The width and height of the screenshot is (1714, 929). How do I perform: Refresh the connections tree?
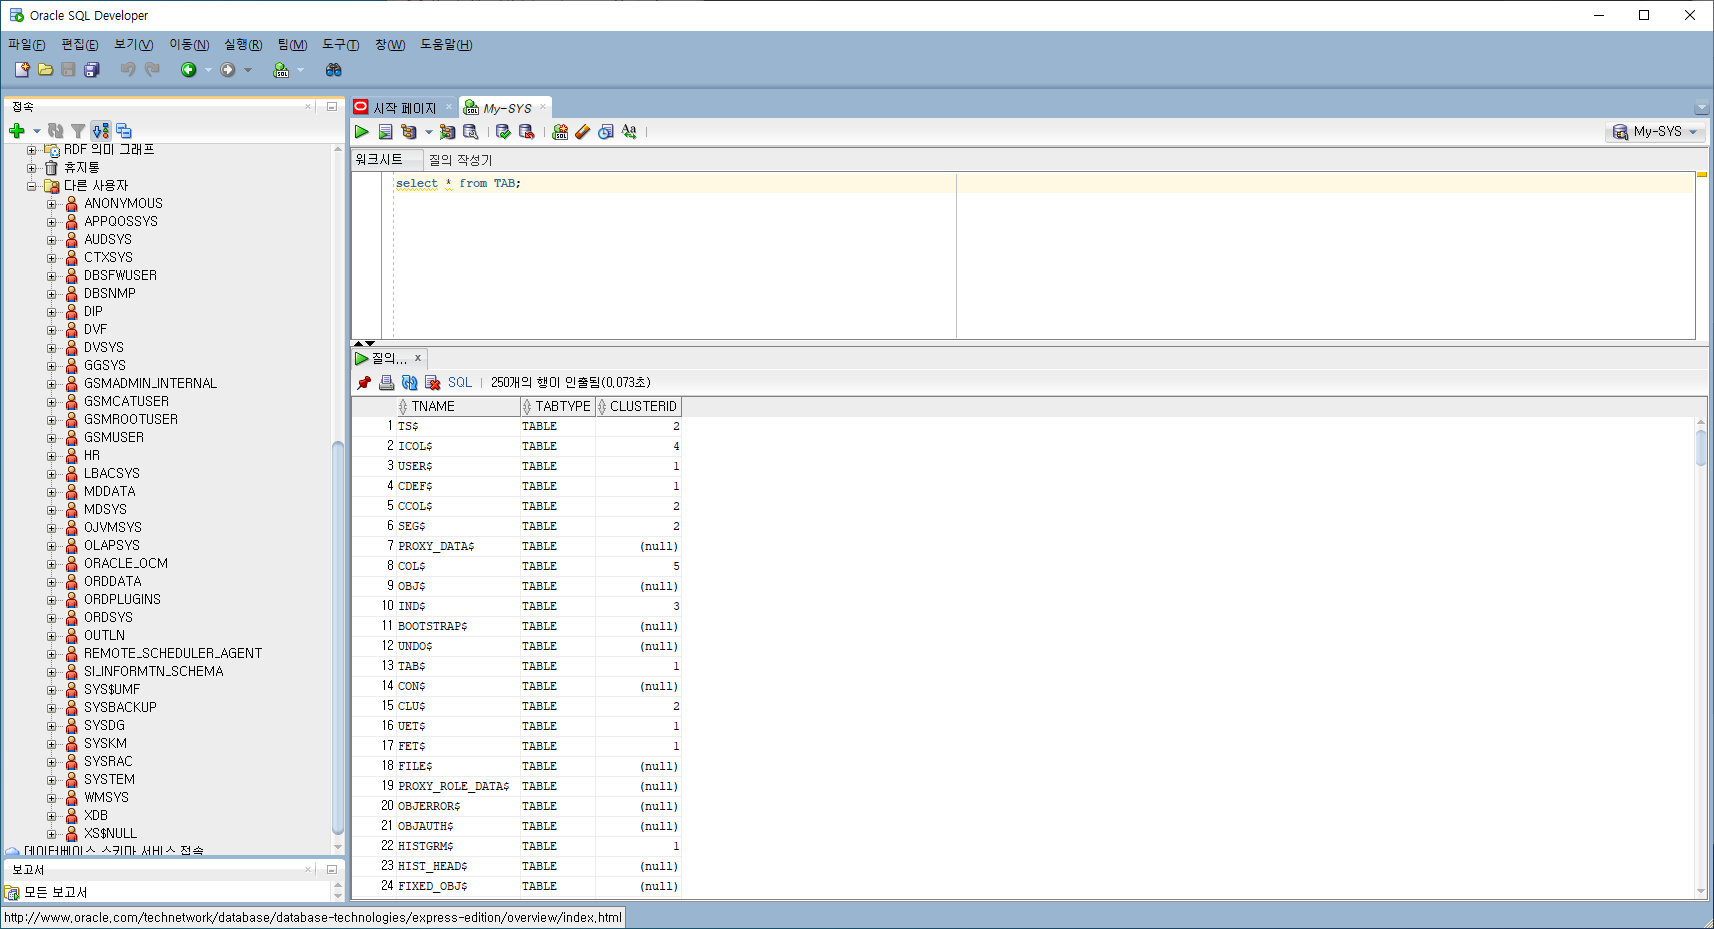tap(56, 131)
